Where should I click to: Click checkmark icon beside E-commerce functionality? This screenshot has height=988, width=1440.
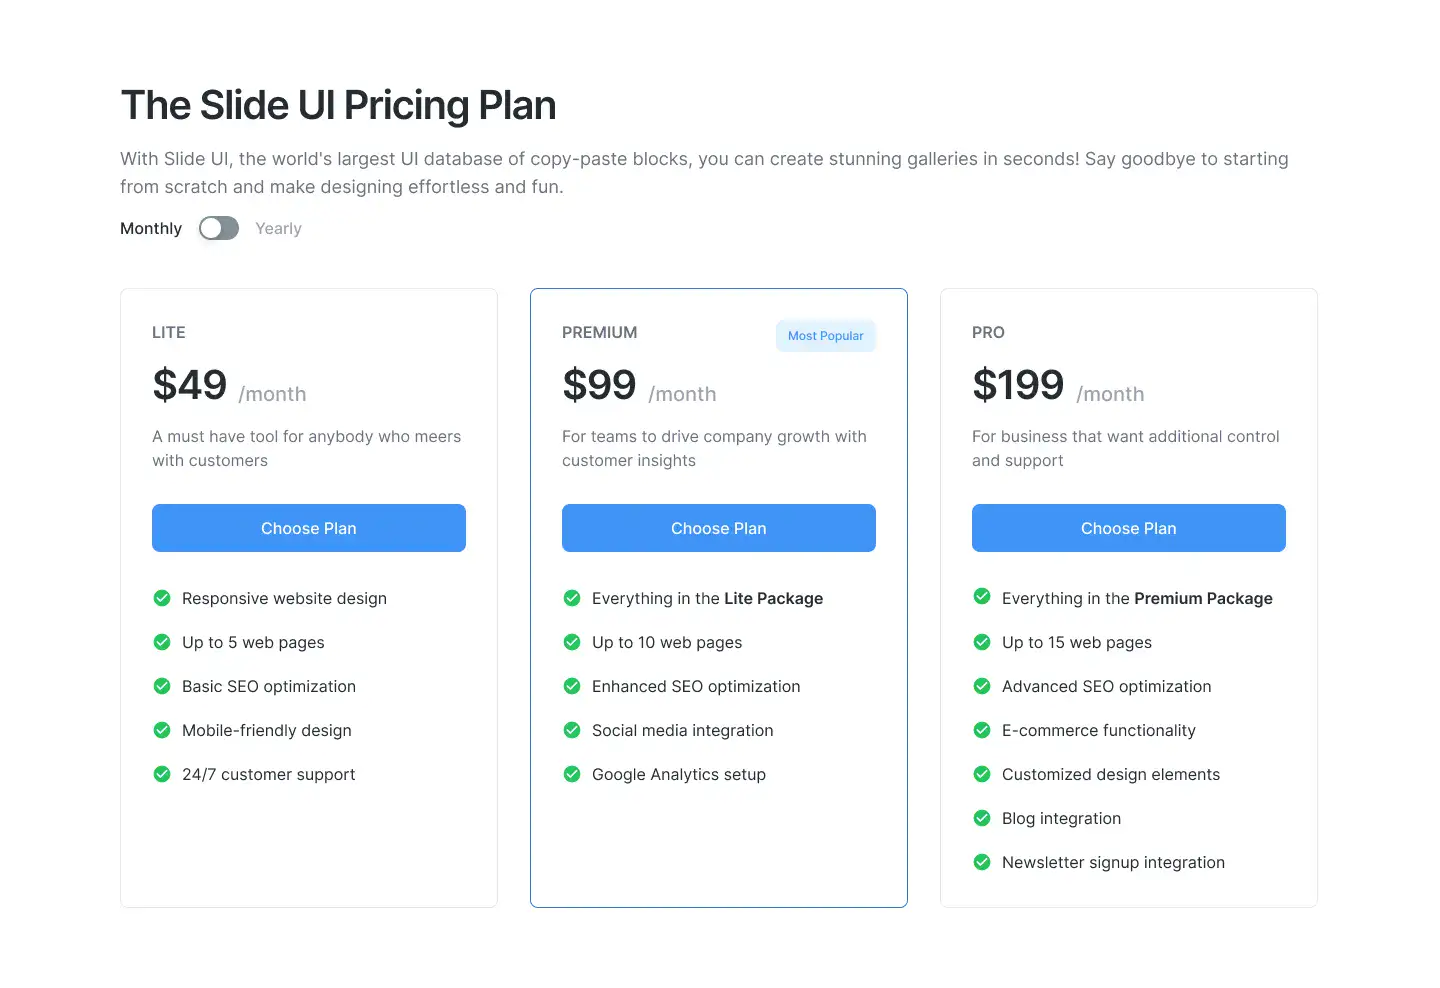(982, 730)
